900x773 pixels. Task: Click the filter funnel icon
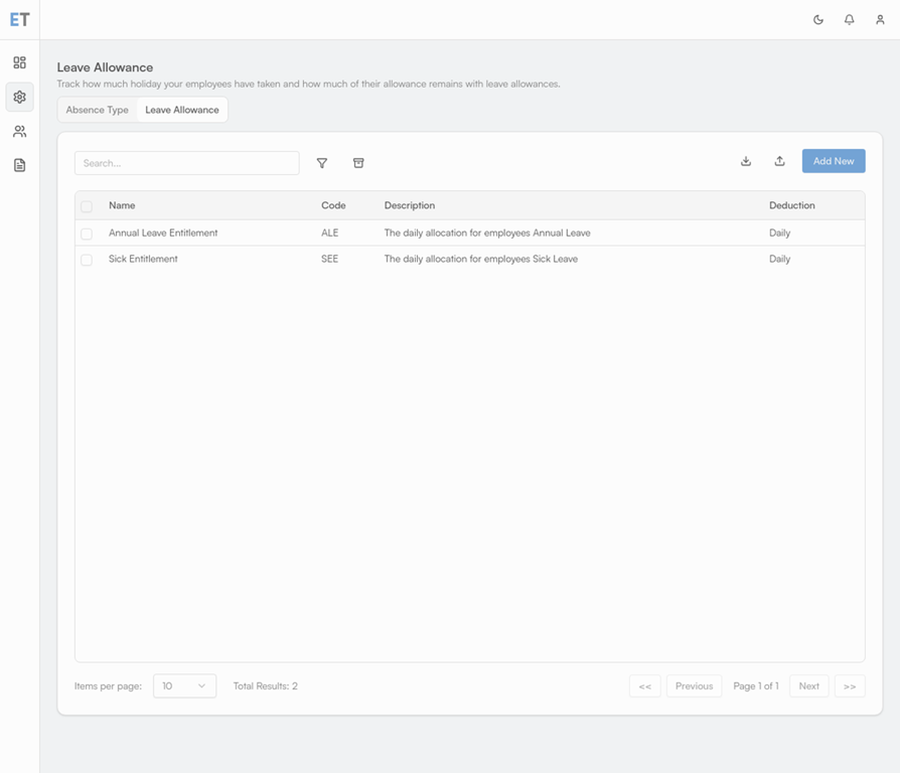coord(322,163)
